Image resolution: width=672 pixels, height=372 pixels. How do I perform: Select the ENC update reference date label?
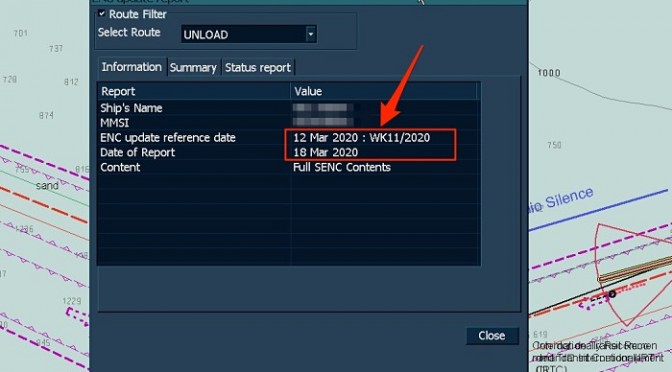[x=168, y=138]
